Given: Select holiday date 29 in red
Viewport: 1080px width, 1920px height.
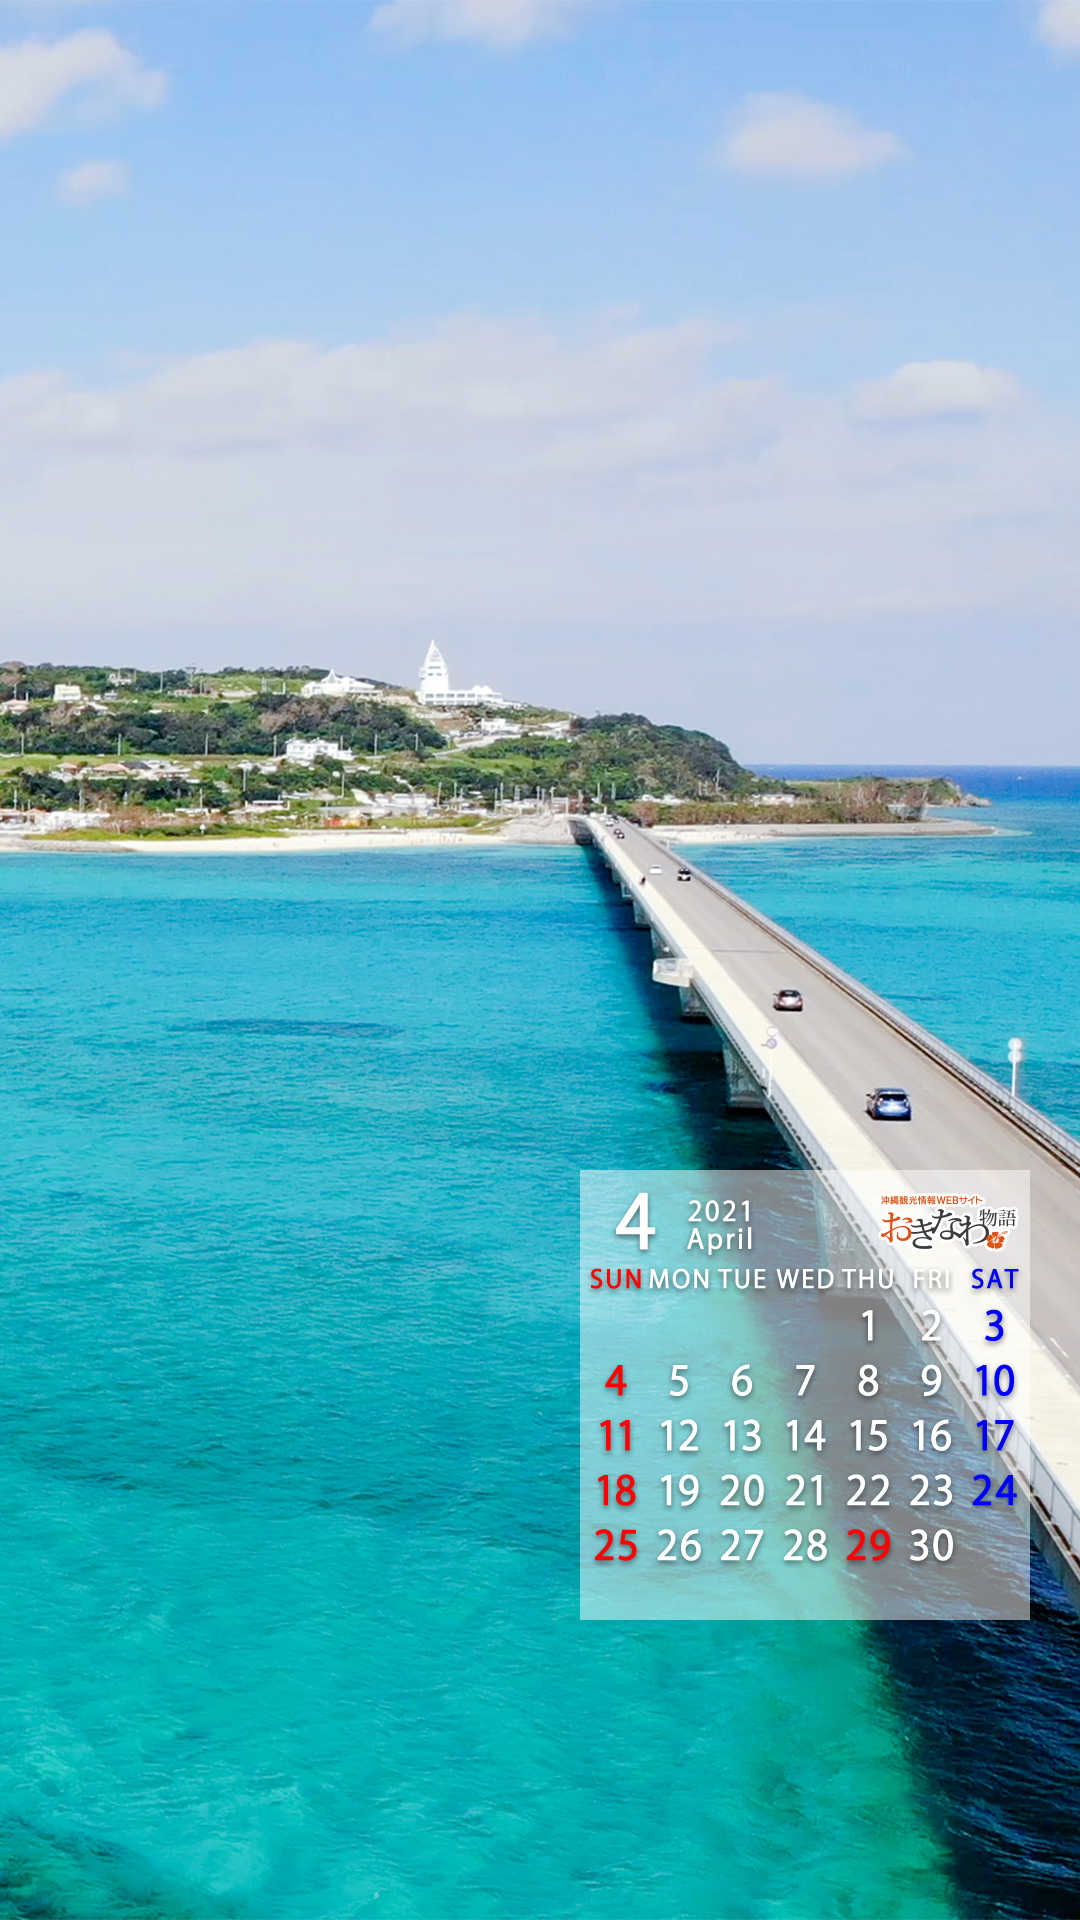Looking at the screenshot, I should [x=868, y=1546].
